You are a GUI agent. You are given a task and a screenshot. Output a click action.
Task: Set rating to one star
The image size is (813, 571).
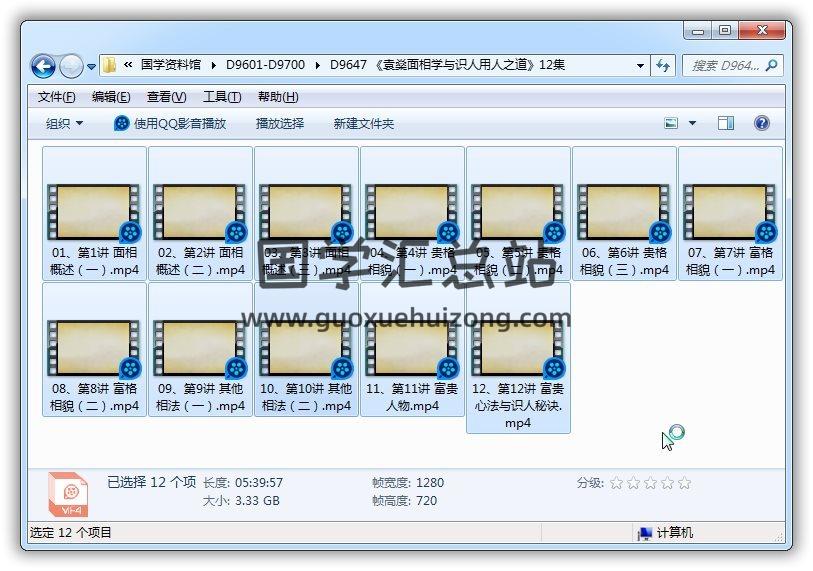[616, 483]
